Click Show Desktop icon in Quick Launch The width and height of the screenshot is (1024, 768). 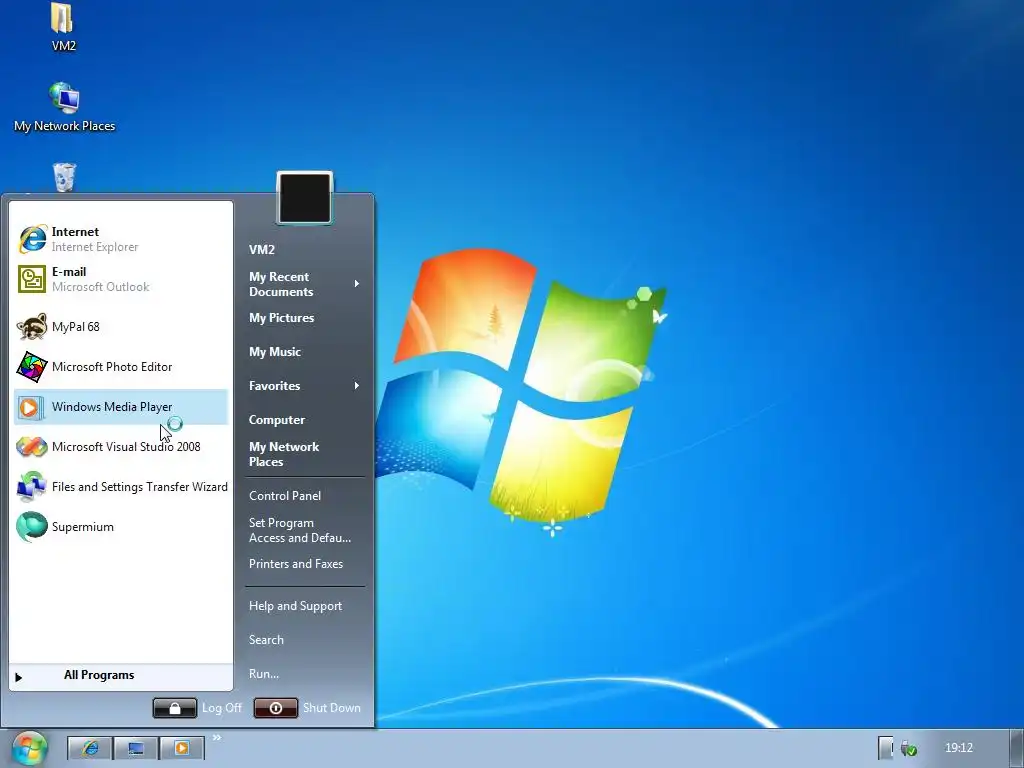(x=136, y=748)
